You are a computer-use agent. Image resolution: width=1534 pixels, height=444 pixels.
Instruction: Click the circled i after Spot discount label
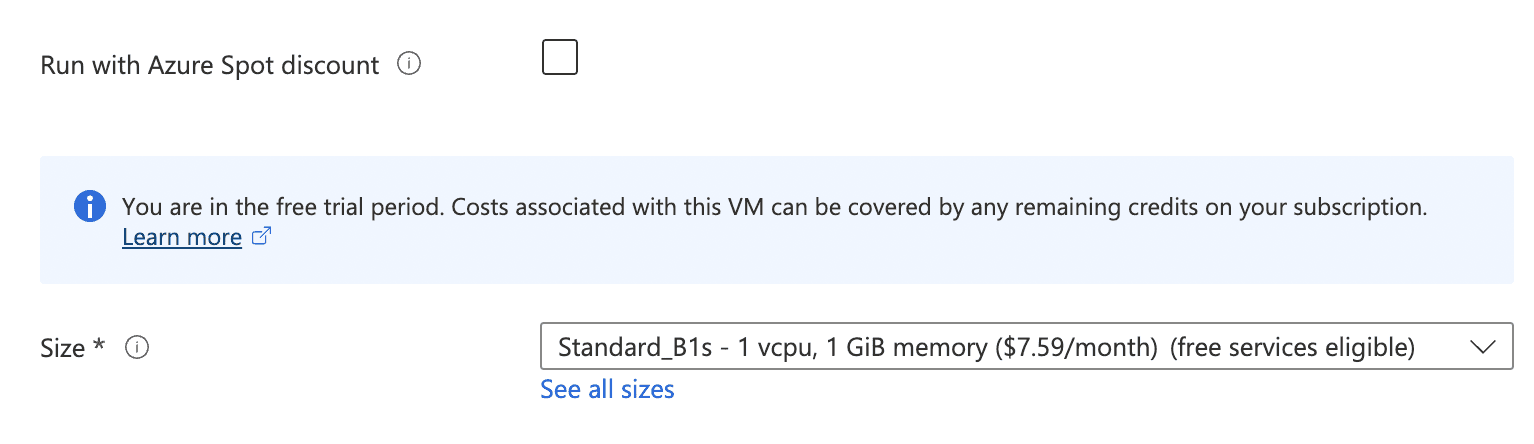click(x=408, y=64)
